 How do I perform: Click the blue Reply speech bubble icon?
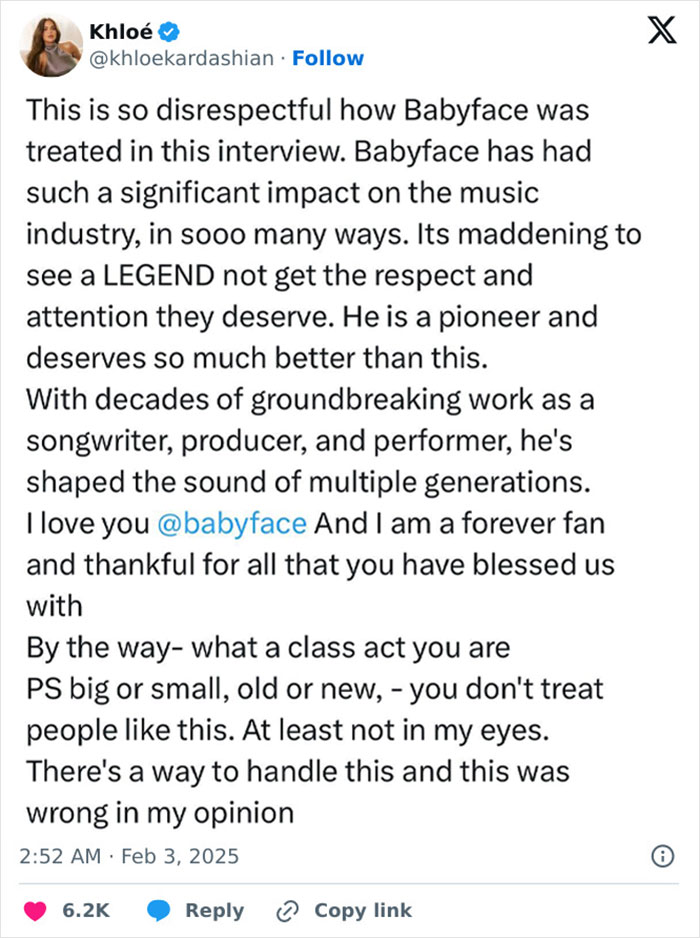[x=158, y=910]
